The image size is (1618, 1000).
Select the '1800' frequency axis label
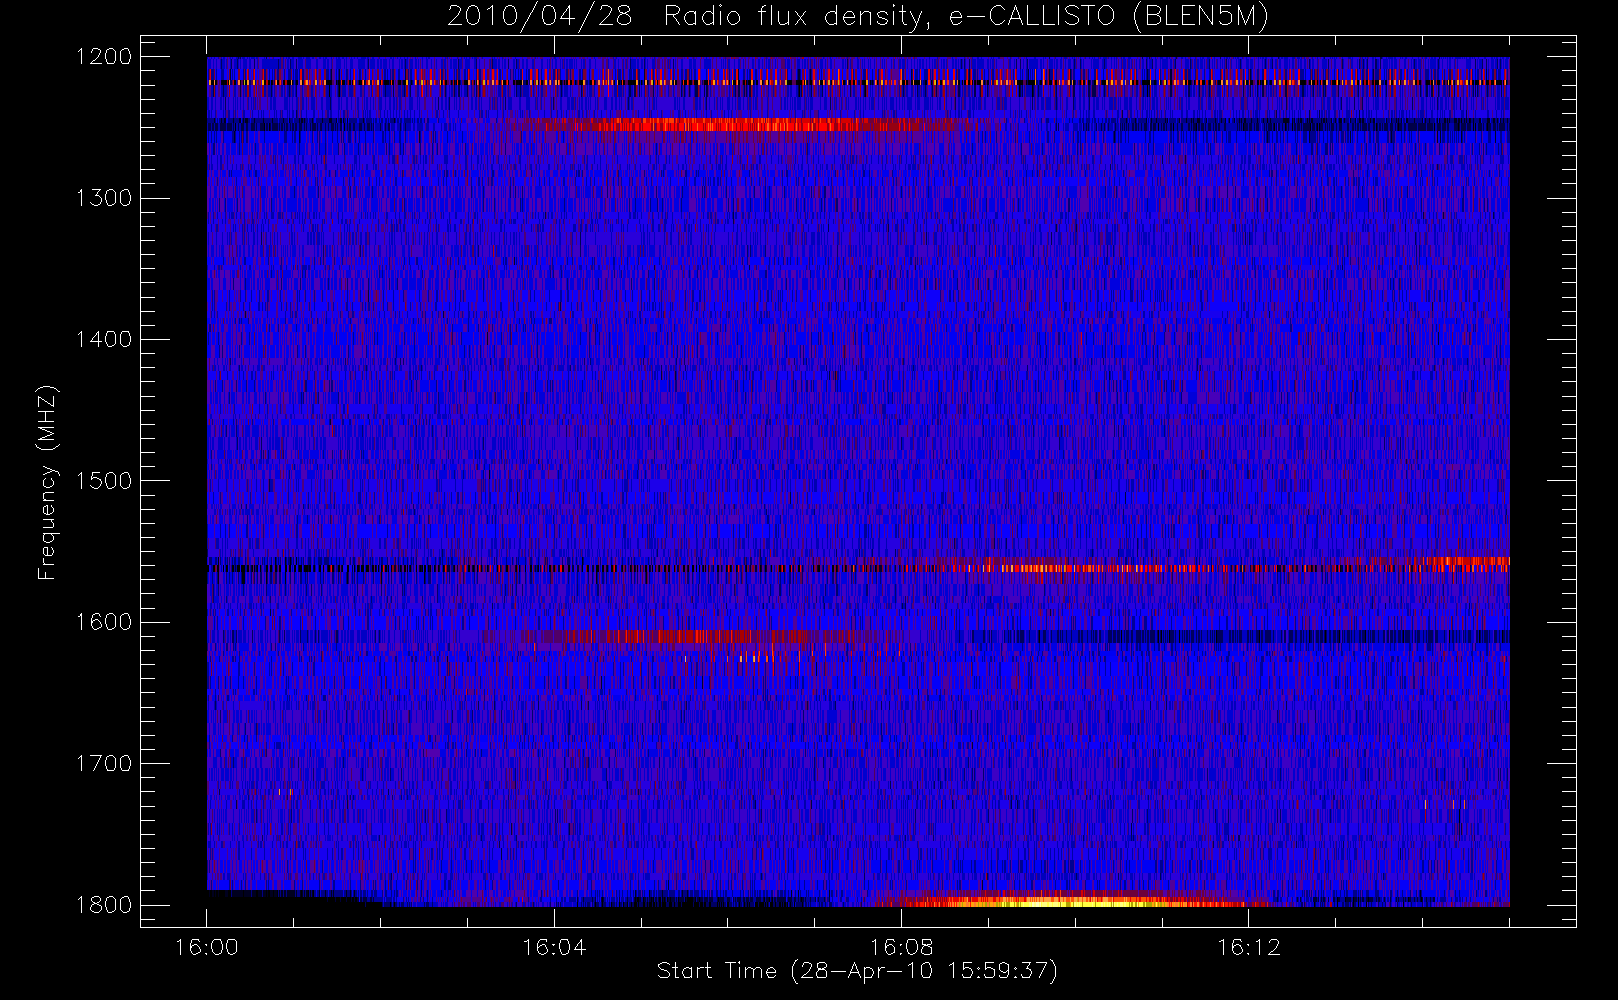tap(104, 905)
